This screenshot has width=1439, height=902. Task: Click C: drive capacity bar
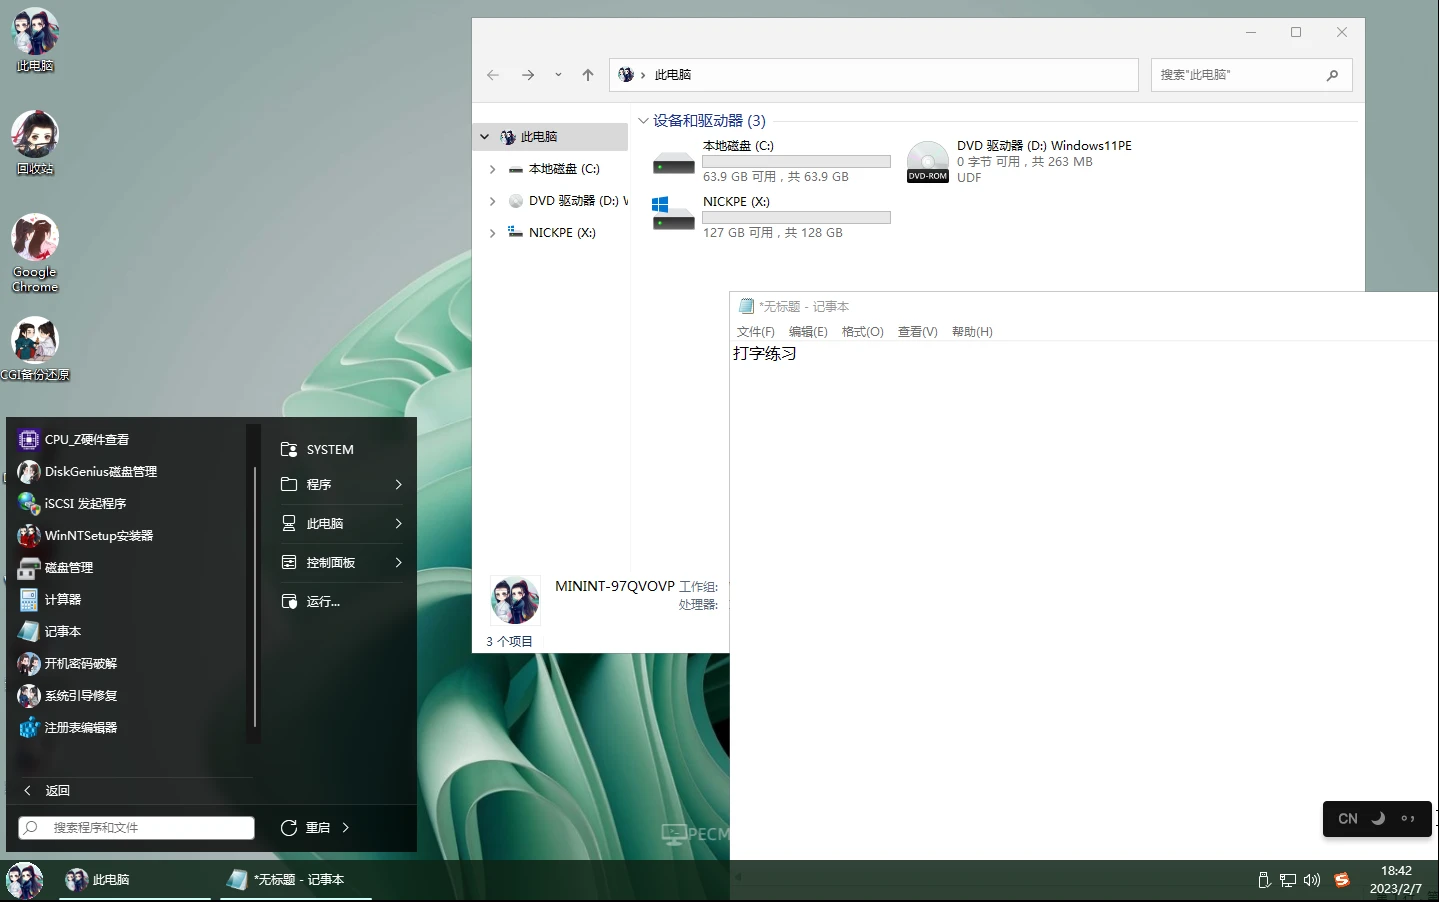[x=796, y=161]
